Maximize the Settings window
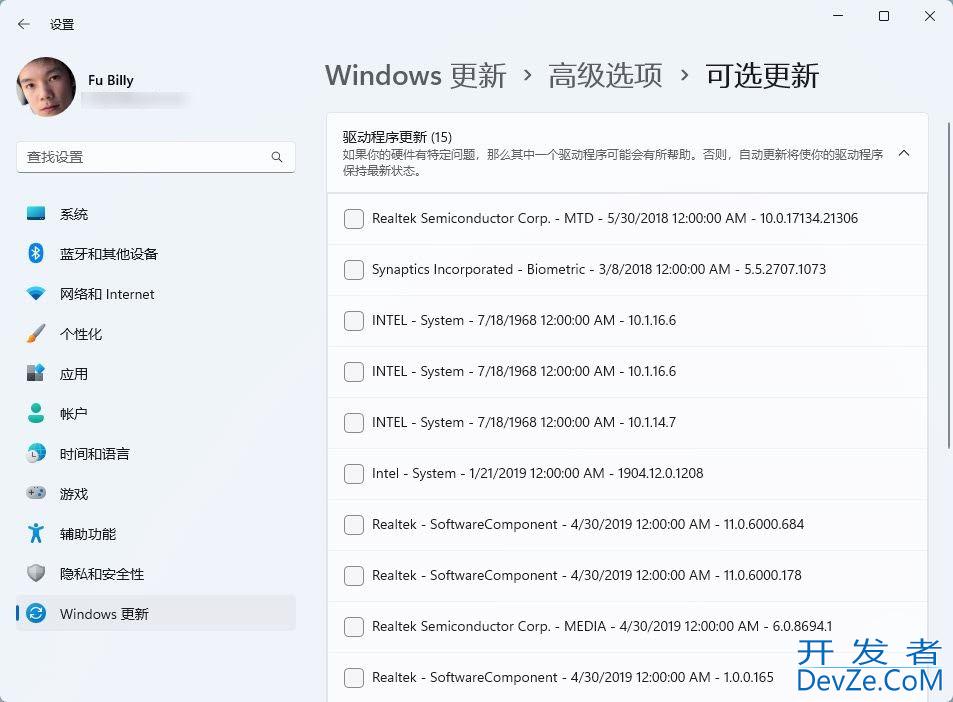This screenshot has height=702, width=953. [884, 16]
